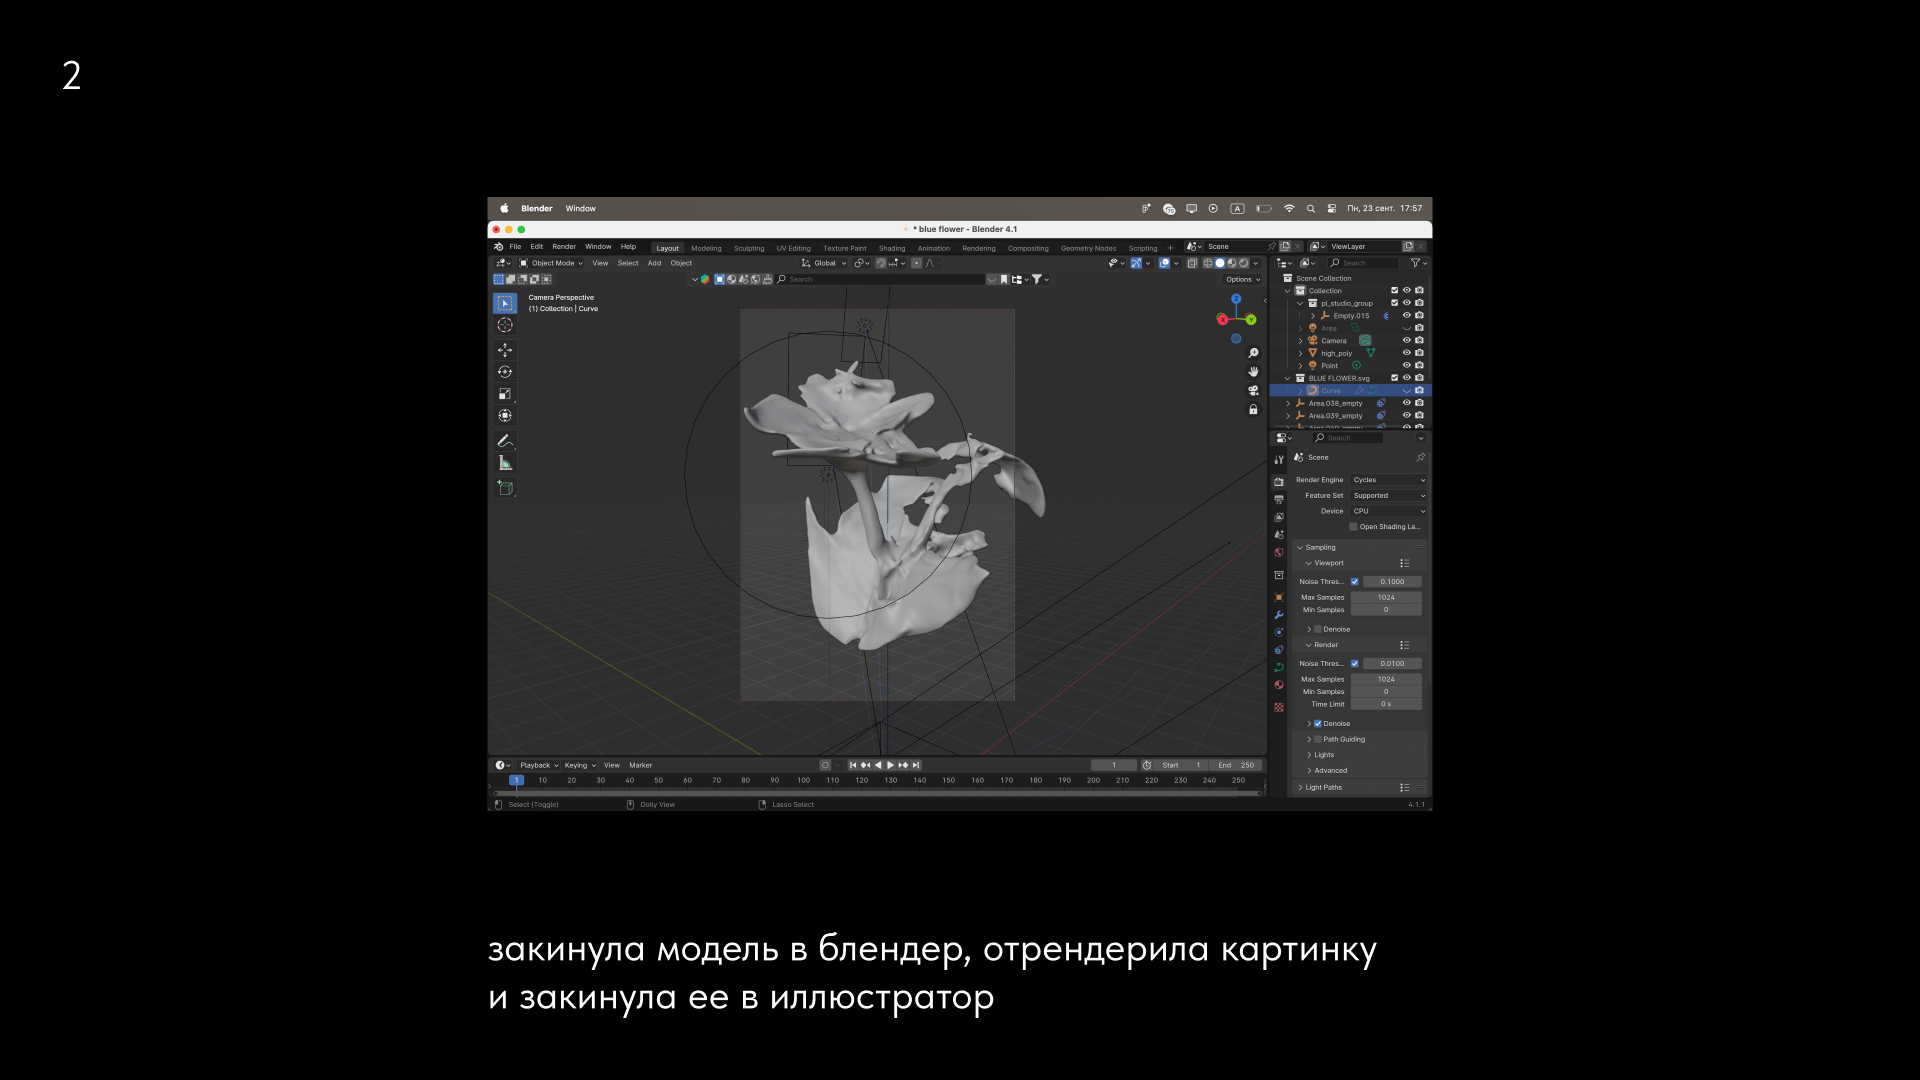The image size is (1920, 1080).
Task: Toggle camera view icon in viewport
Action: point(1253,391)
